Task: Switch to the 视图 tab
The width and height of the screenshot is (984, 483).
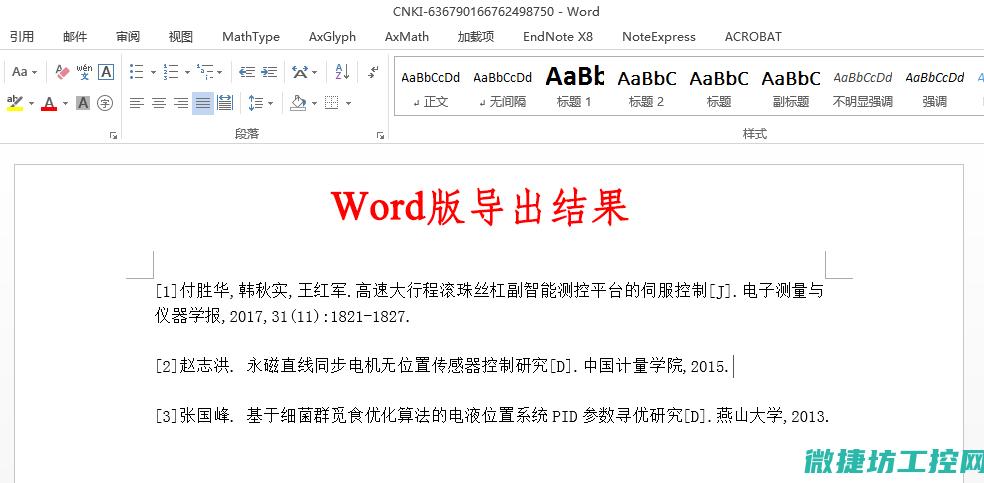Action: 181,37
